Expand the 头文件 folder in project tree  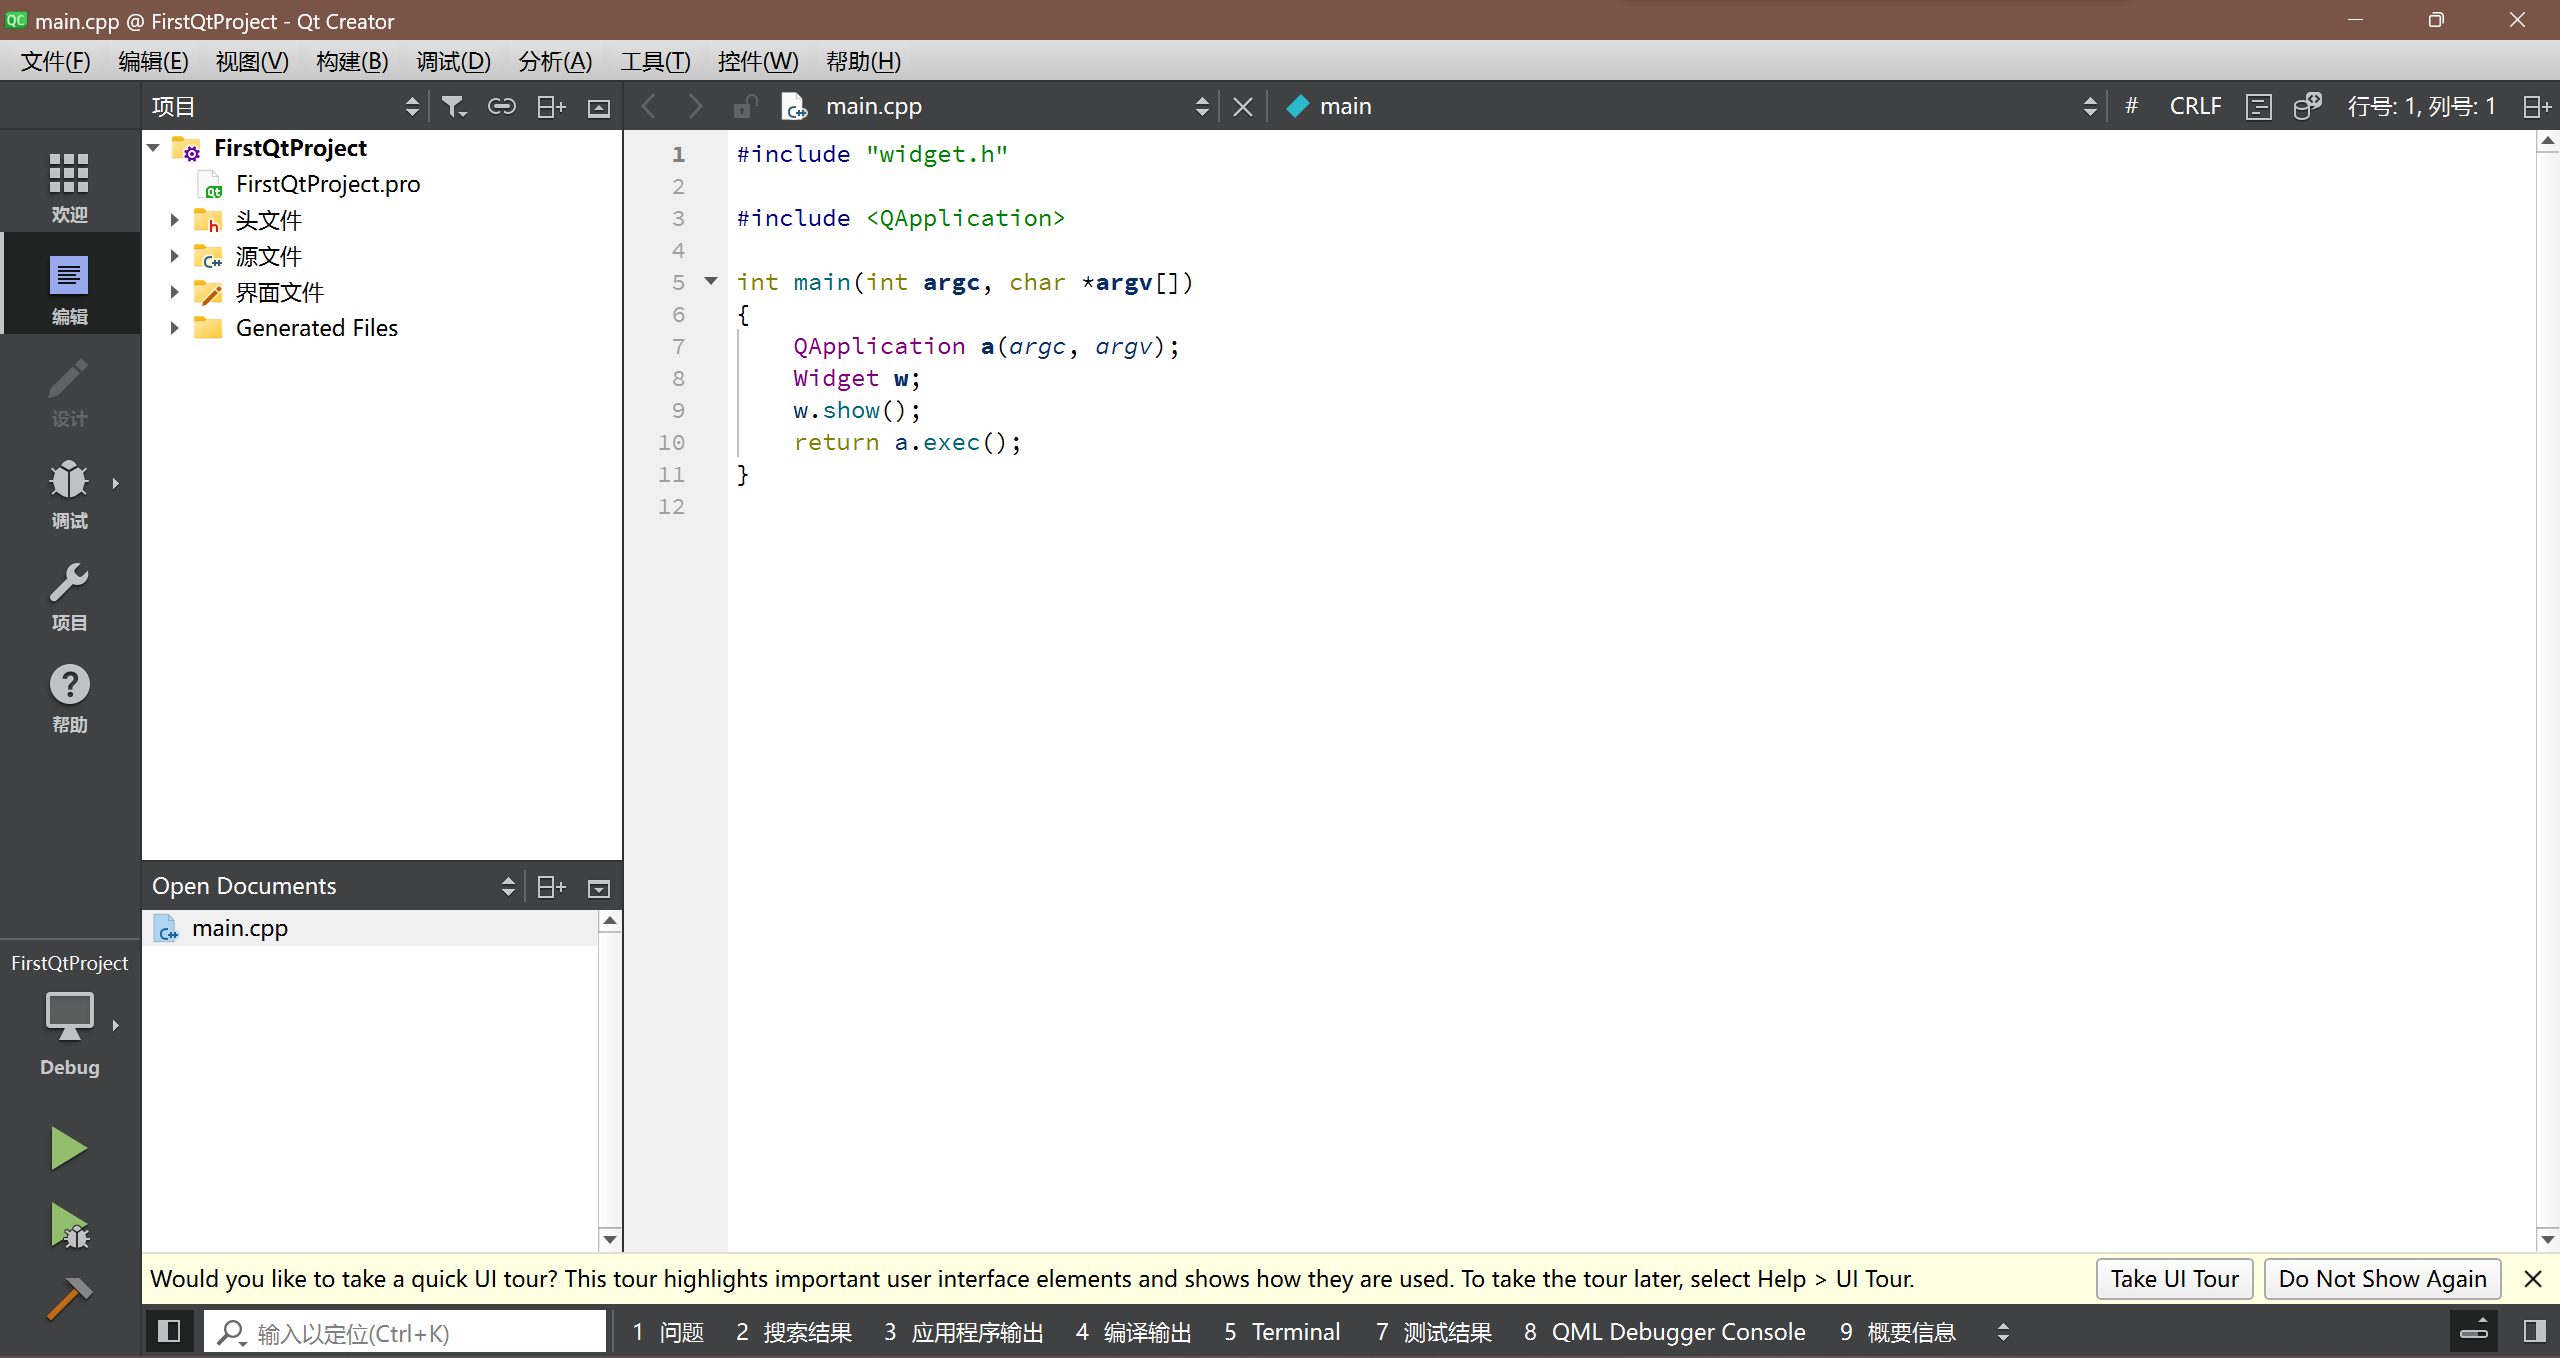174,218
